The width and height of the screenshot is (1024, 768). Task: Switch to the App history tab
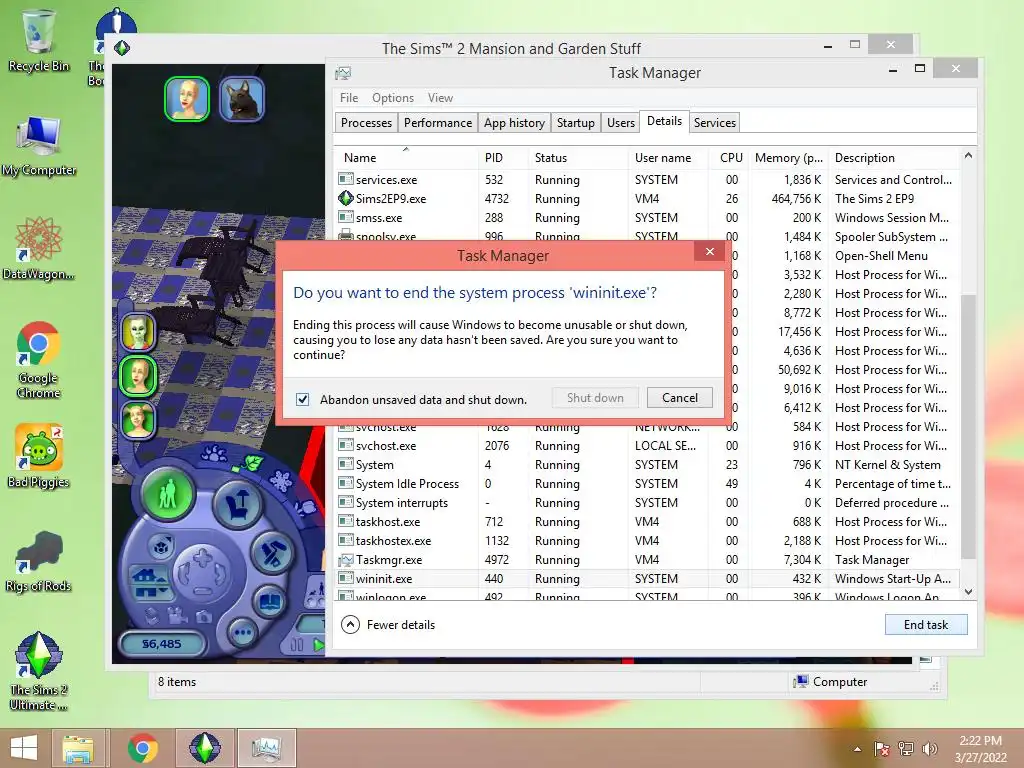[x=514, y=123]
